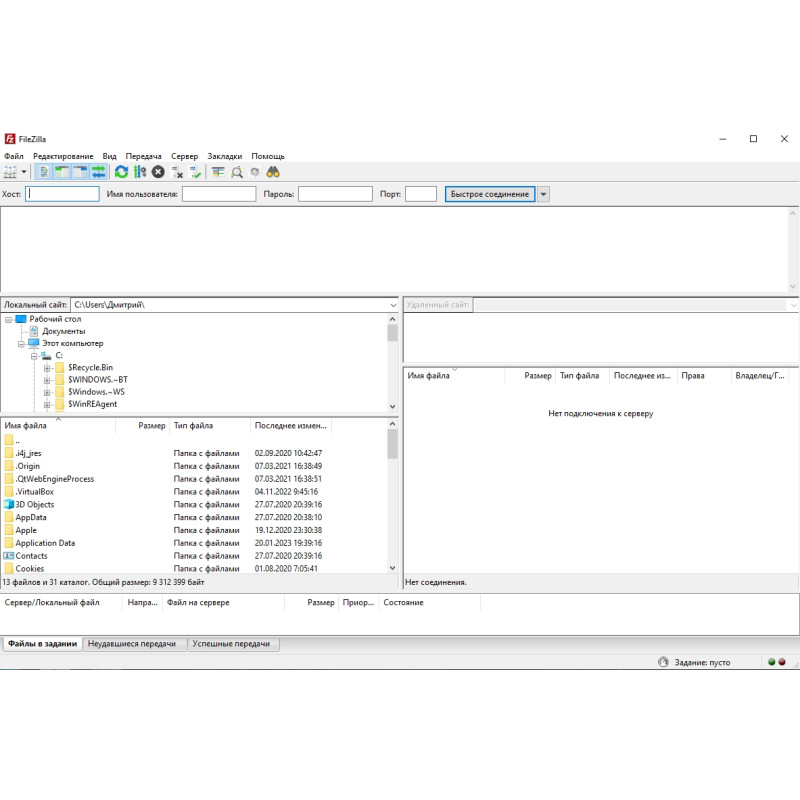This screenshot has width=800, height=800.
Task: Open the quick connect history dropdown
Action: pyautogui.click(x=542, y=194)
